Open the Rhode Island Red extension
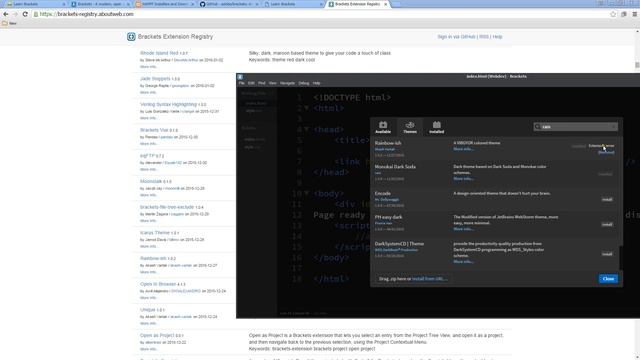This screenshot has height=360, width=640. tap(159, 53)
